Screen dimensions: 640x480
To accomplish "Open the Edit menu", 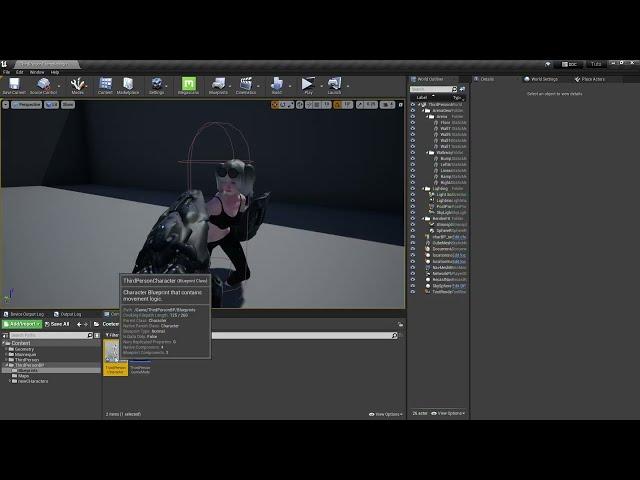I will tap(20, 72).
